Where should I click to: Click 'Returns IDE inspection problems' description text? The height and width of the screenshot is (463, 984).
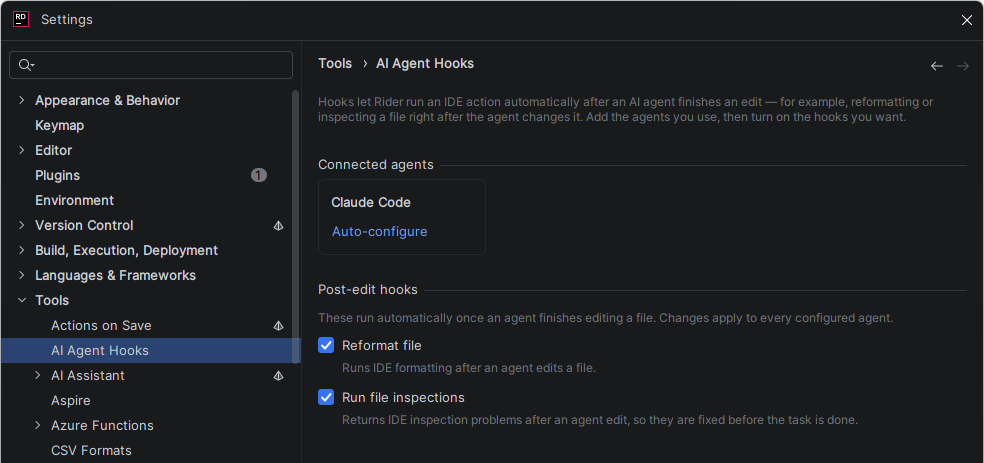(x=600, y=419)
